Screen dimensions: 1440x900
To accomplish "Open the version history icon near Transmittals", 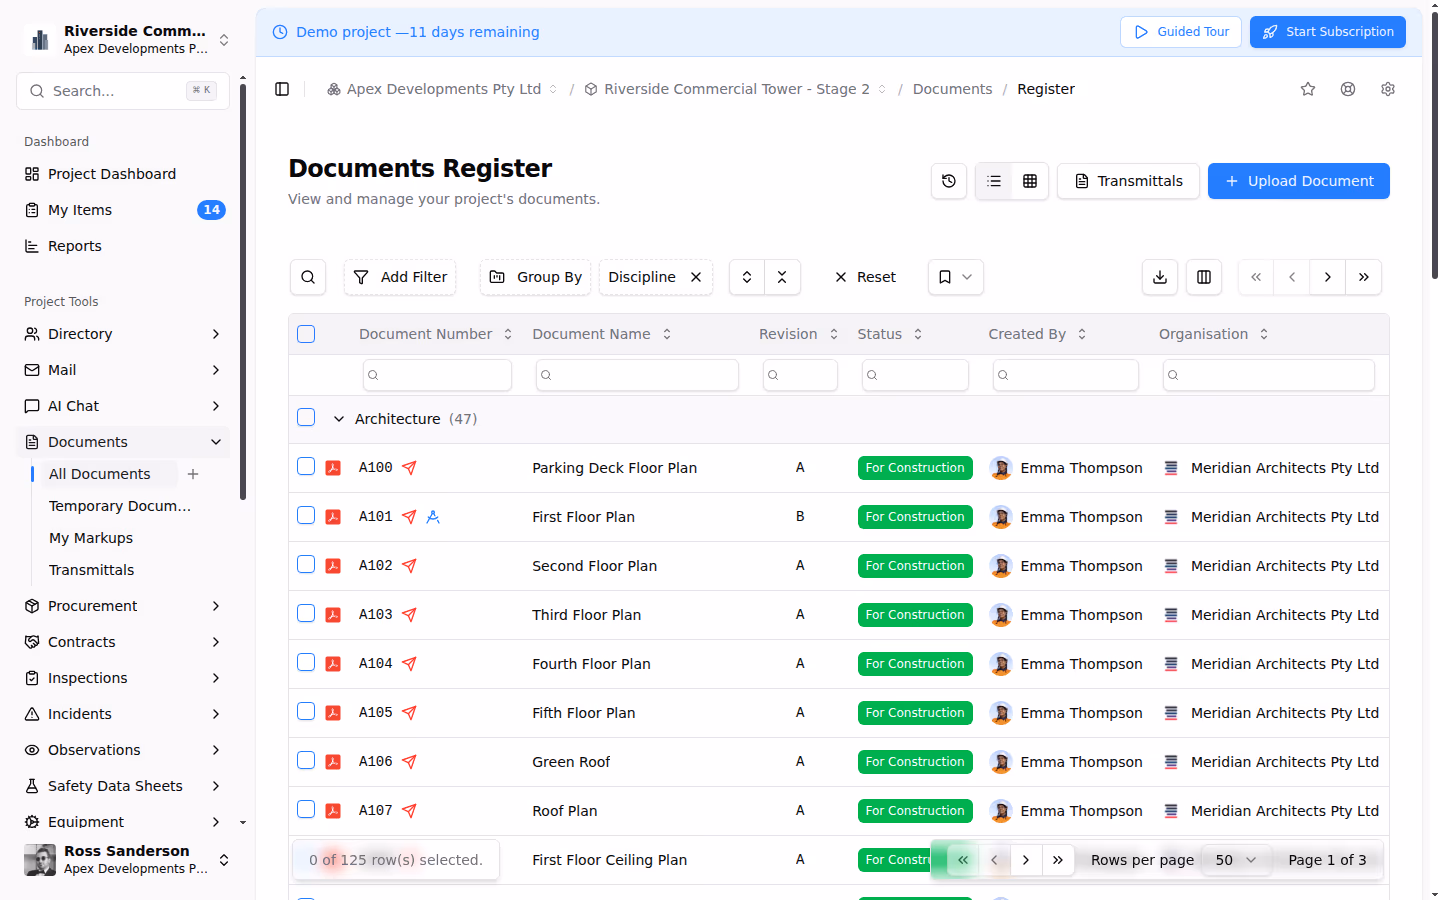I will click(948, 181).
